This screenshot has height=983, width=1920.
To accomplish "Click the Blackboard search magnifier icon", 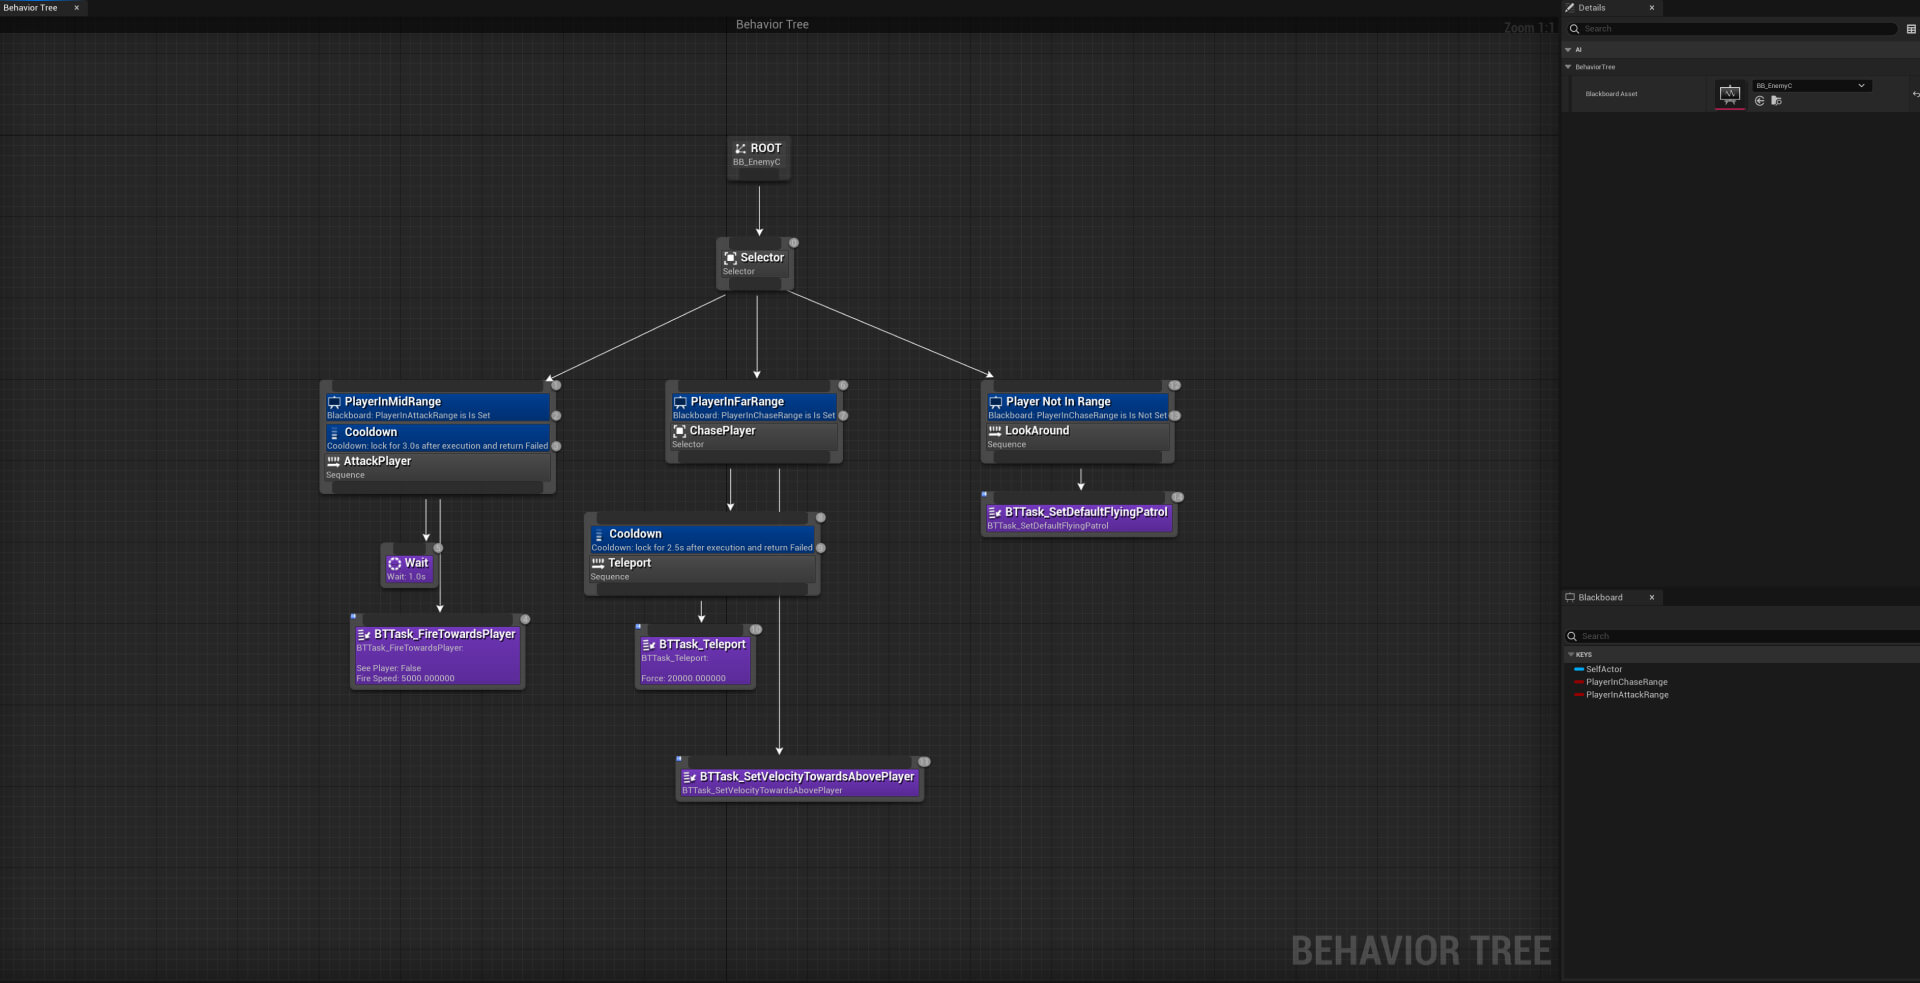I will tap(1572, 637).
